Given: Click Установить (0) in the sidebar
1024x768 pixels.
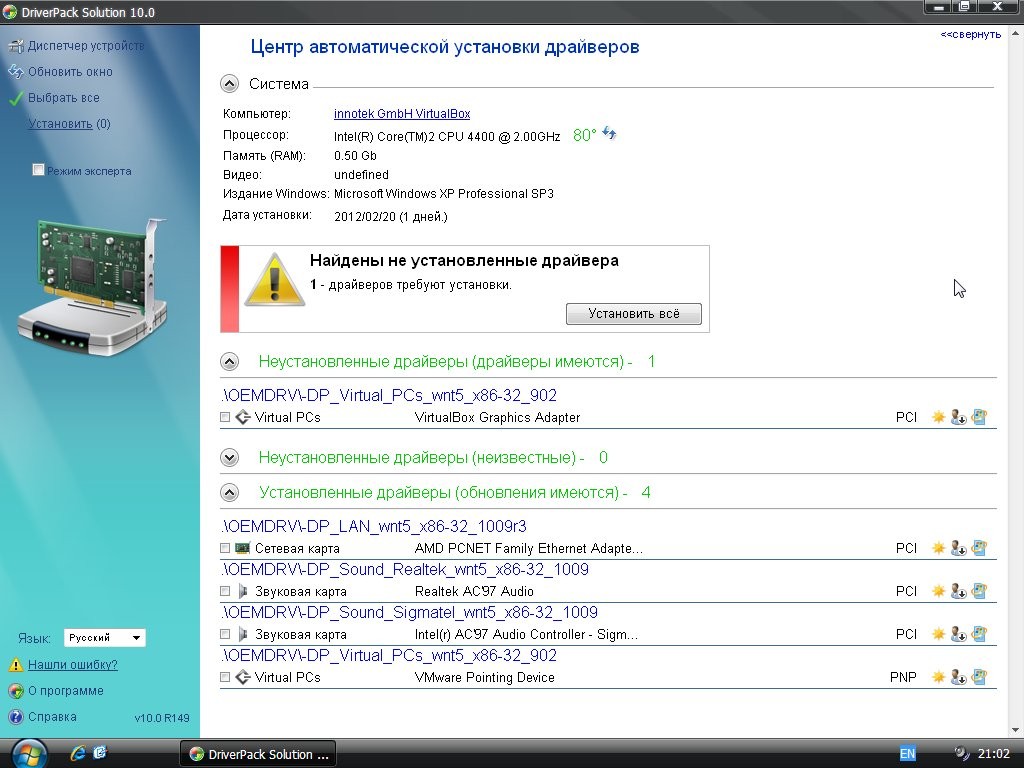Looking at the screenshot, I should click(69, 123).
